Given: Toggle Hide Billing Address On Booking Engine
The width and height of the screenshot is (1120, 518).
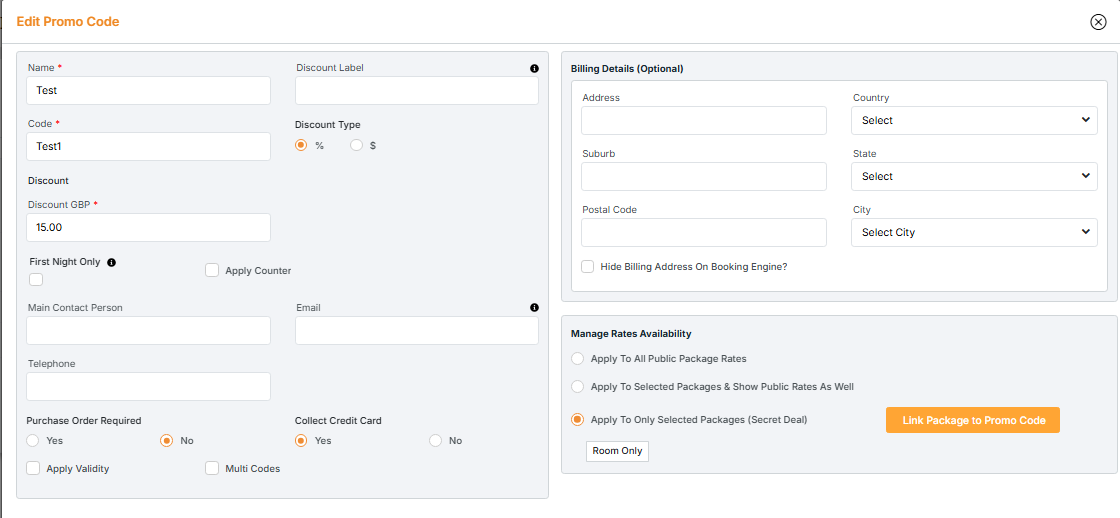Looking at the screenshot, I should (588, 267).
